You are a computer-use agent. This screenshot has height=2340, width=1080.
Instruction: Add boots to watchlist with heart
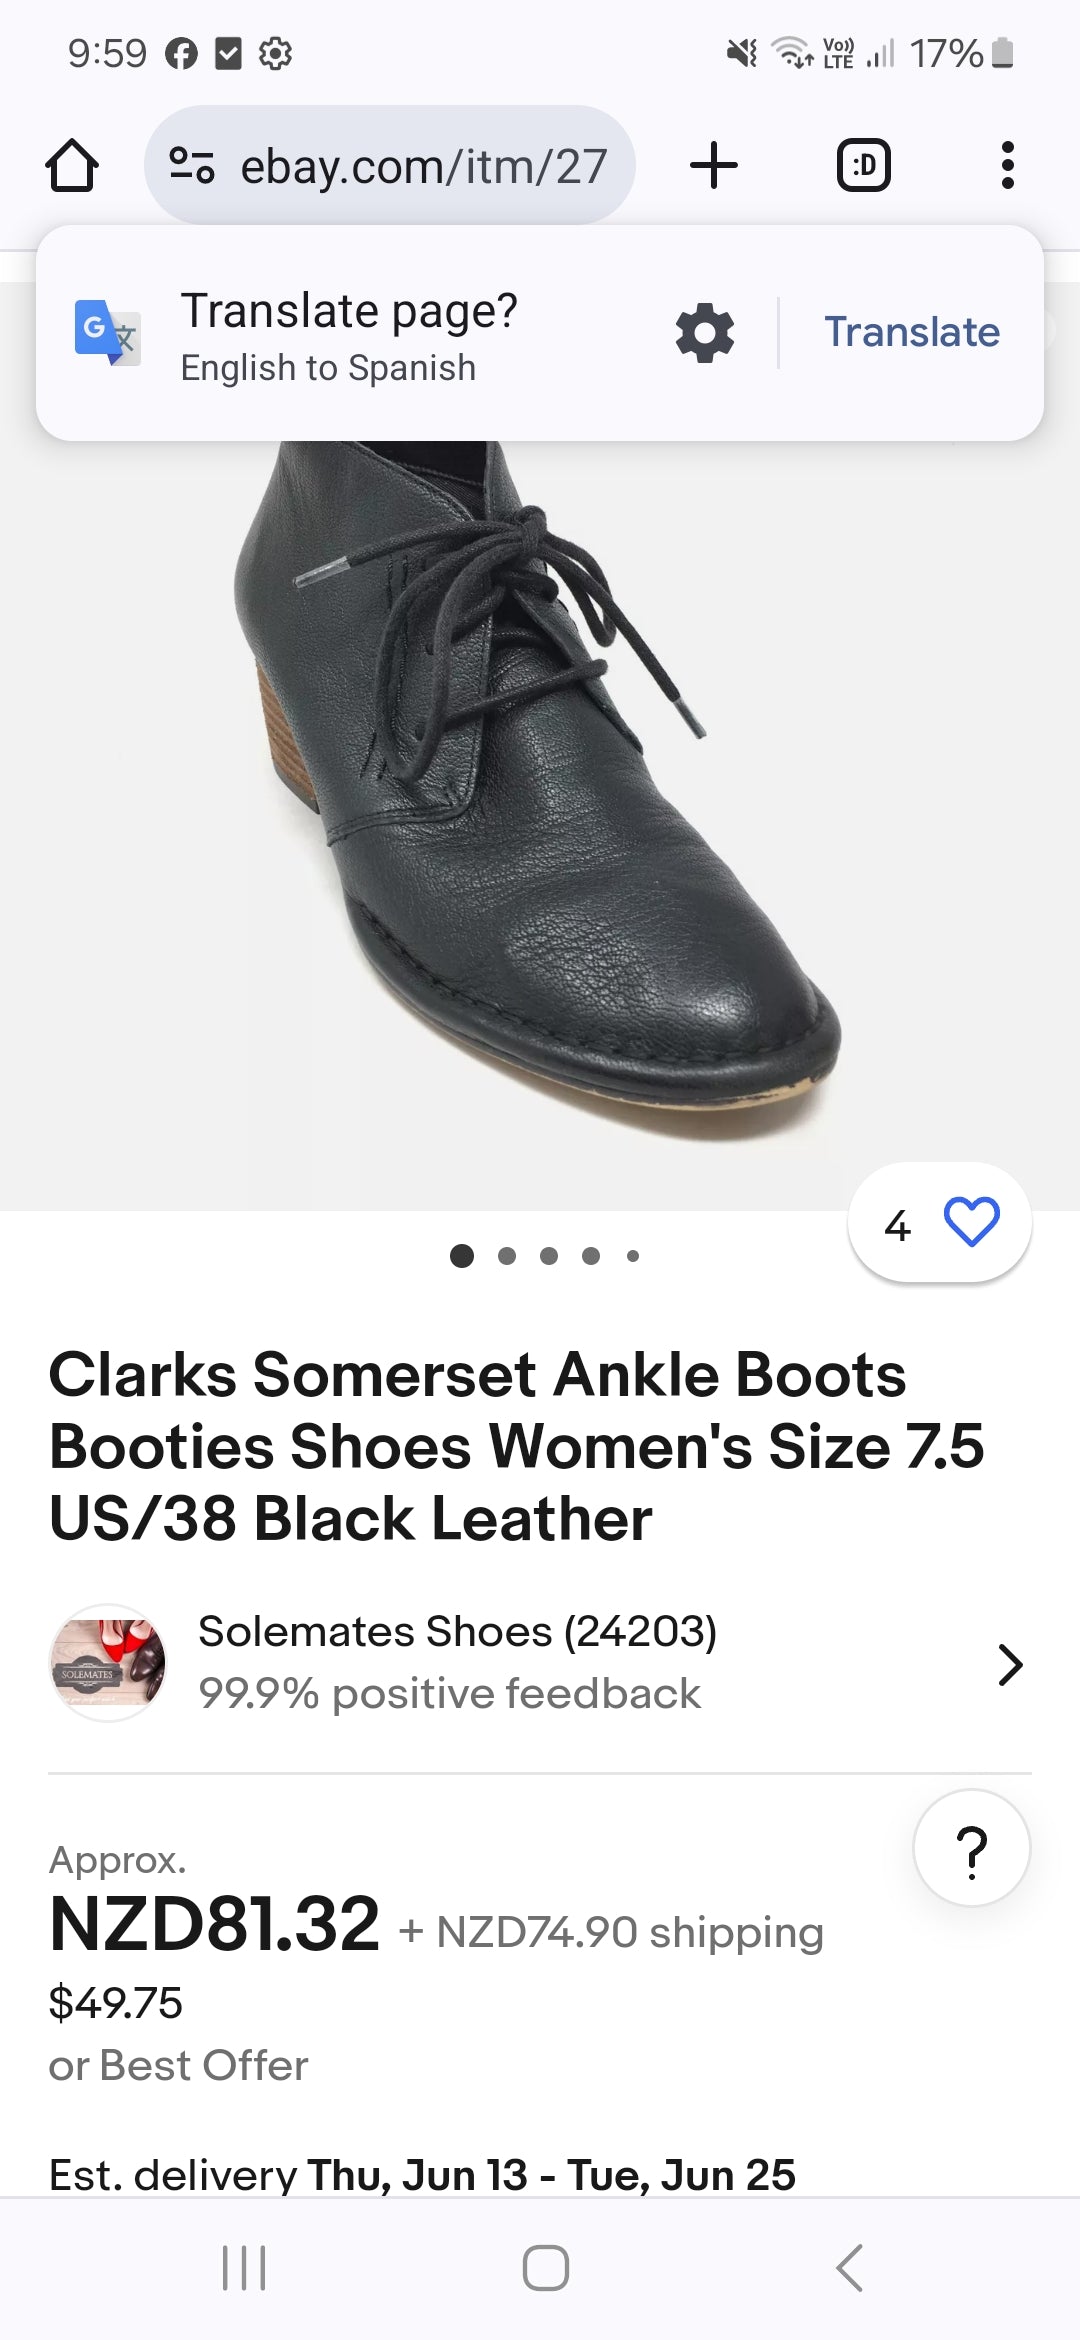coord(971,1222)
